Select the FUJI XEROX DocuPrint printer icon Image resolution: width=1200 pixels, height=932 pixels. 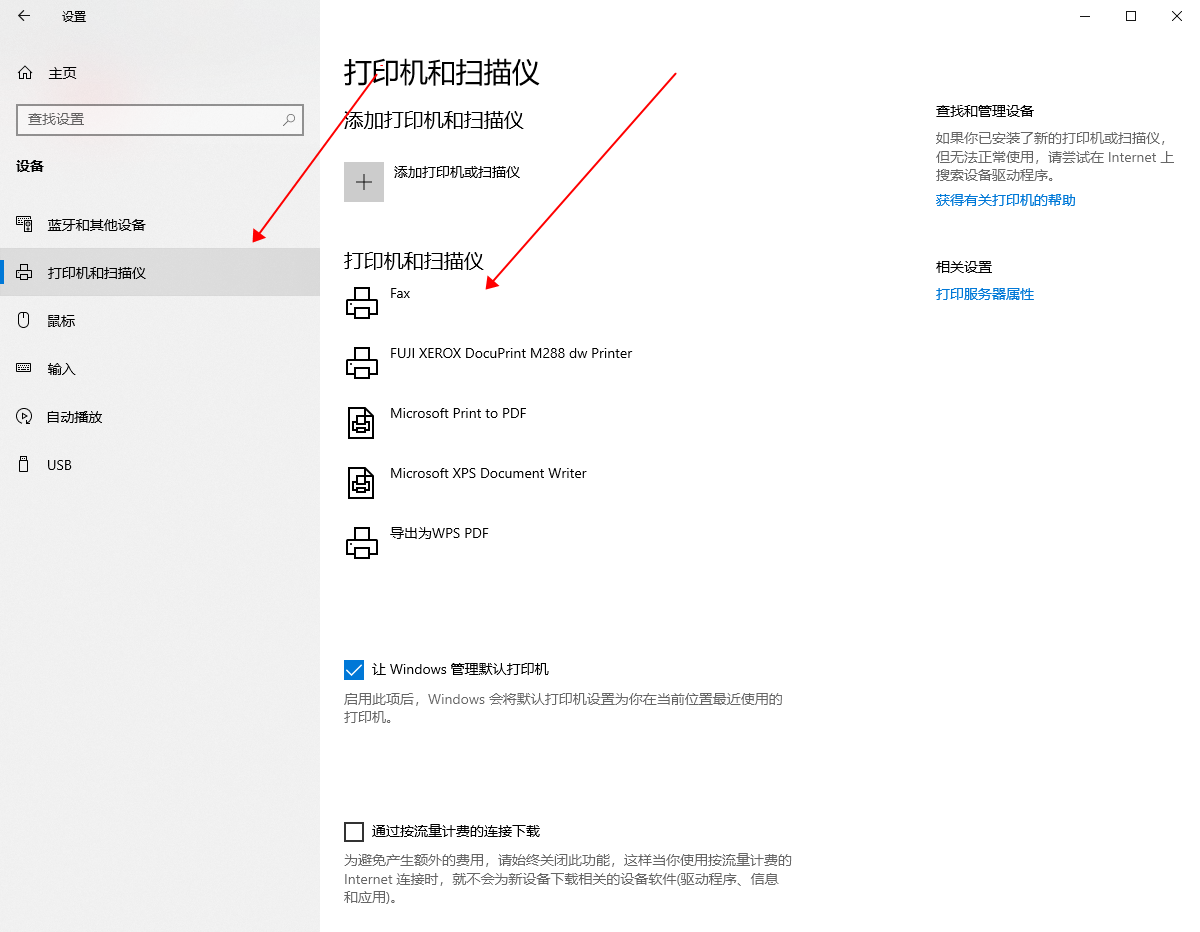pyautogui.click(x=361, y=363)
